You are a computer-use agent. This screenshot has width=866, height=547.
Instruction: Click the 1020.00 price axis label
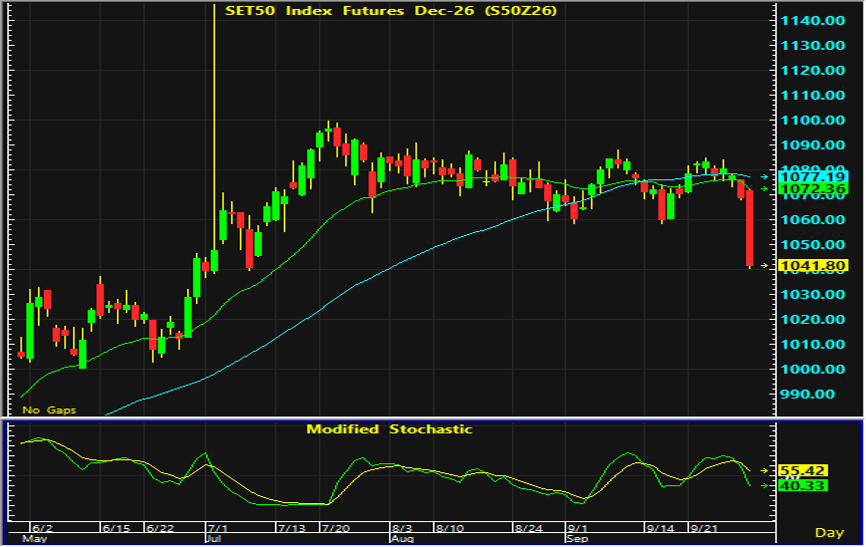coord(812,319)
